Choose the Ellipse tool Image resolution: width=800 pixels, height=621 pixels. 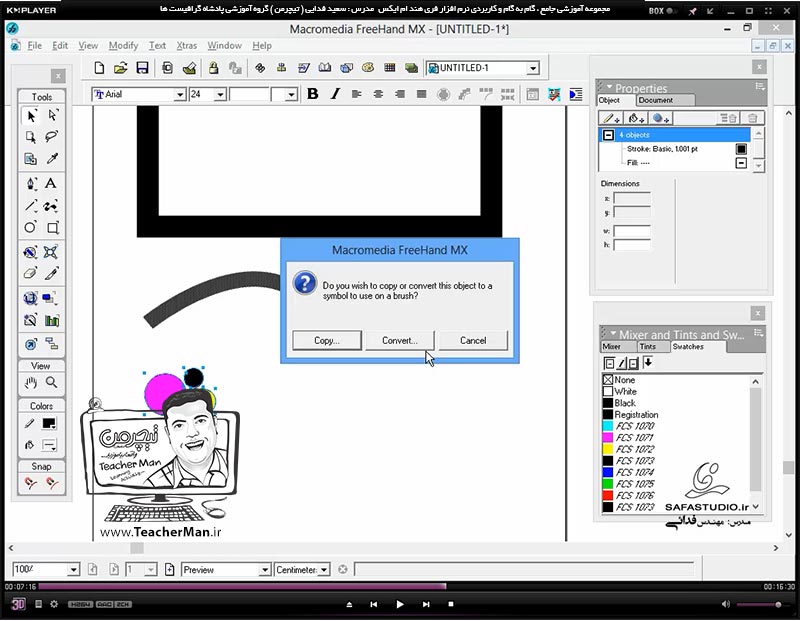31,228
